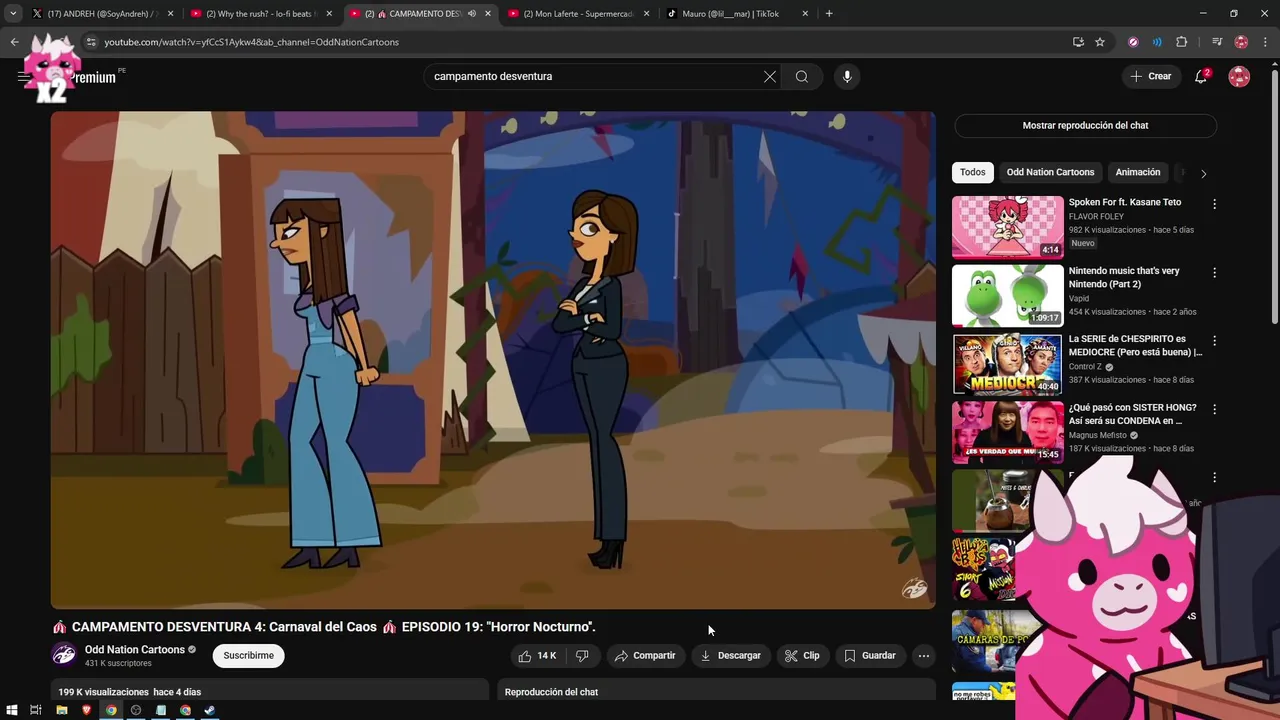Image resolution: width=1280 pixels, height=720 pixels.
Task: Expand the Reproducción del chat panel
Action: [x=716, y=691]
